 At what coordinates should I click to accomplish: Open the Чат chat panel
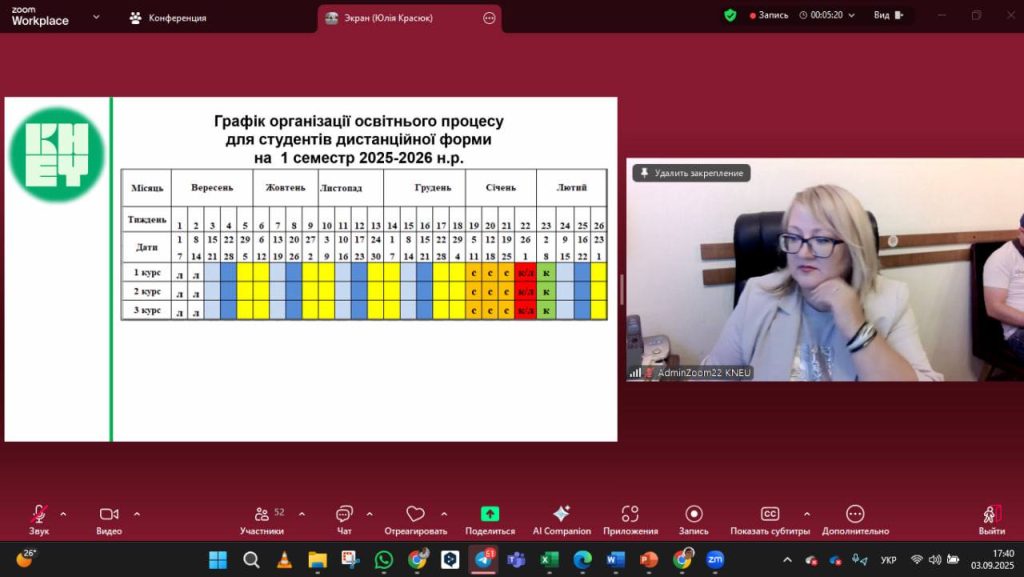pos(344,514)
